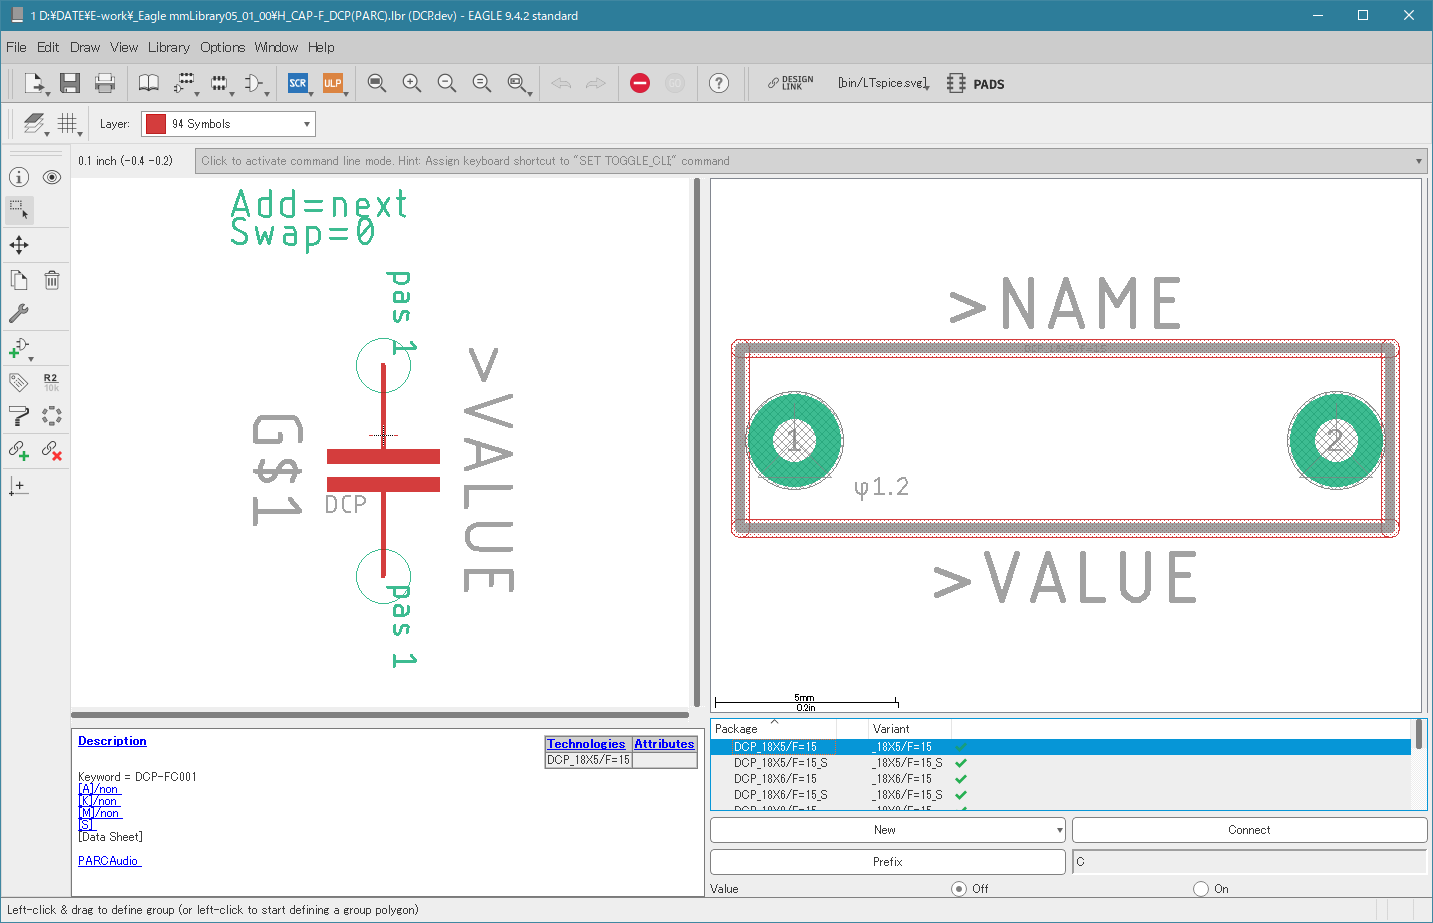1433x923 pixels.
Task: Open the Layer 94 Symbols dropdown
Action: (228, 124)
